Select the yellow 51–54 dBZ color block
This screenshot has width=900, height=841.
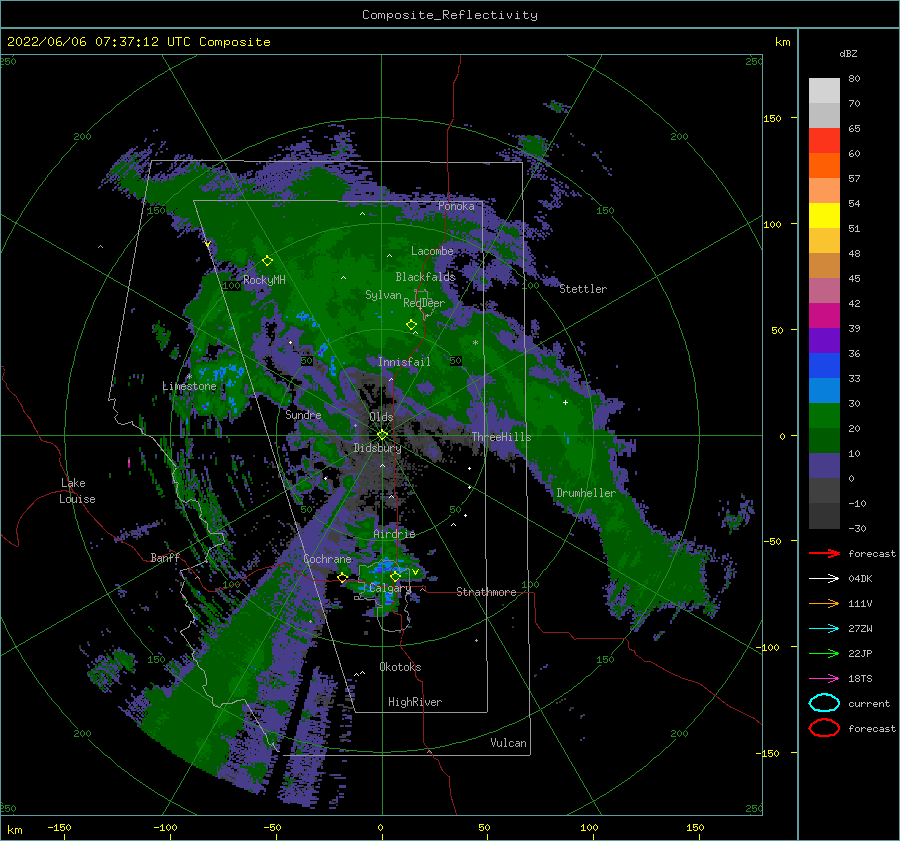click(824, 216)
